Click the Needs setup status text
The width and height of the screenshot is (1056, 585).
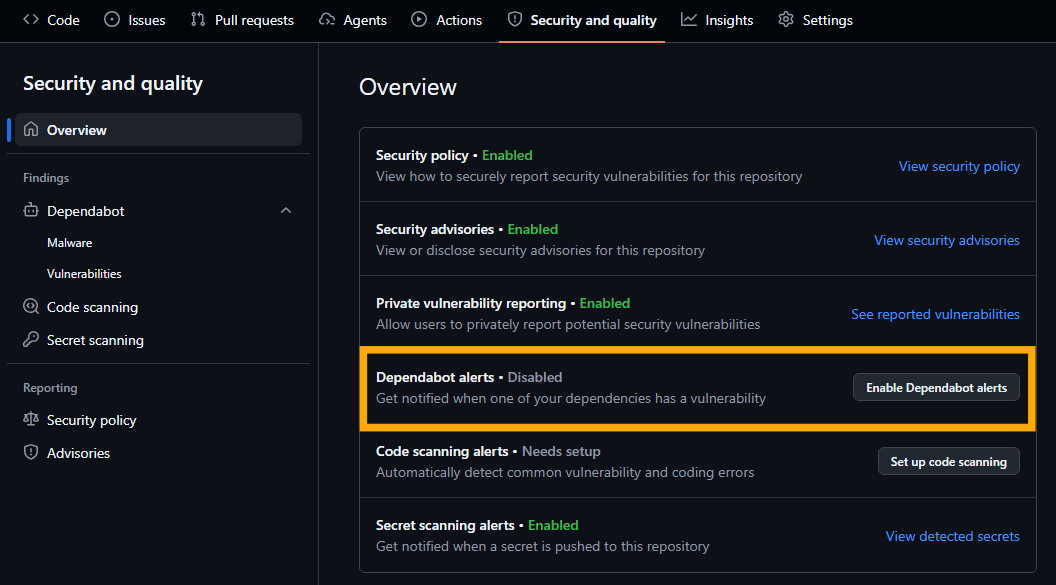pos(561,452)
